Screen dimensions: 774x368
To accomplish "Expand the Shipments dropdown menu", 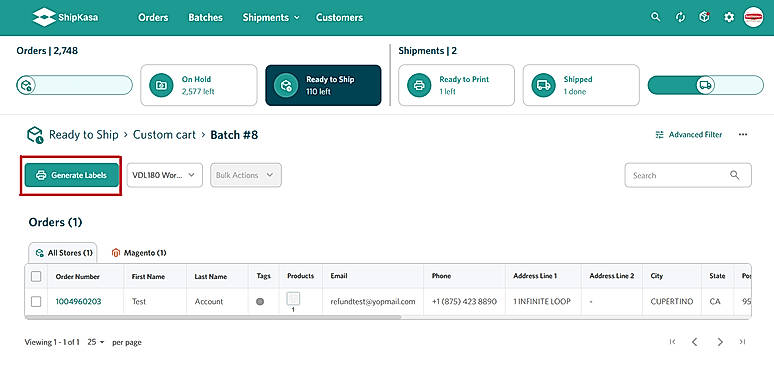I will pyautogui.click(x=271, y=17).
